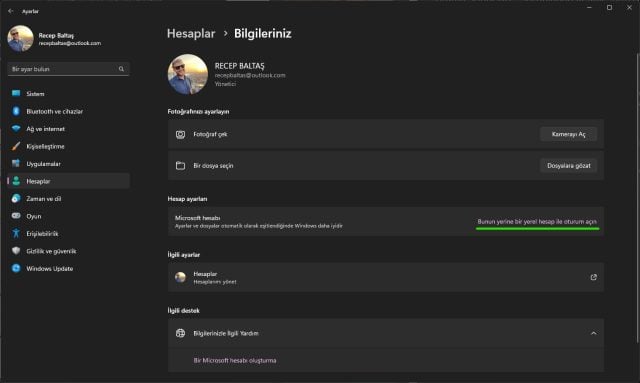Go to Ağ ve internet settings
The width and height of the screenshot is (640, 383).
pyautogui.click(x=69, y=129)
